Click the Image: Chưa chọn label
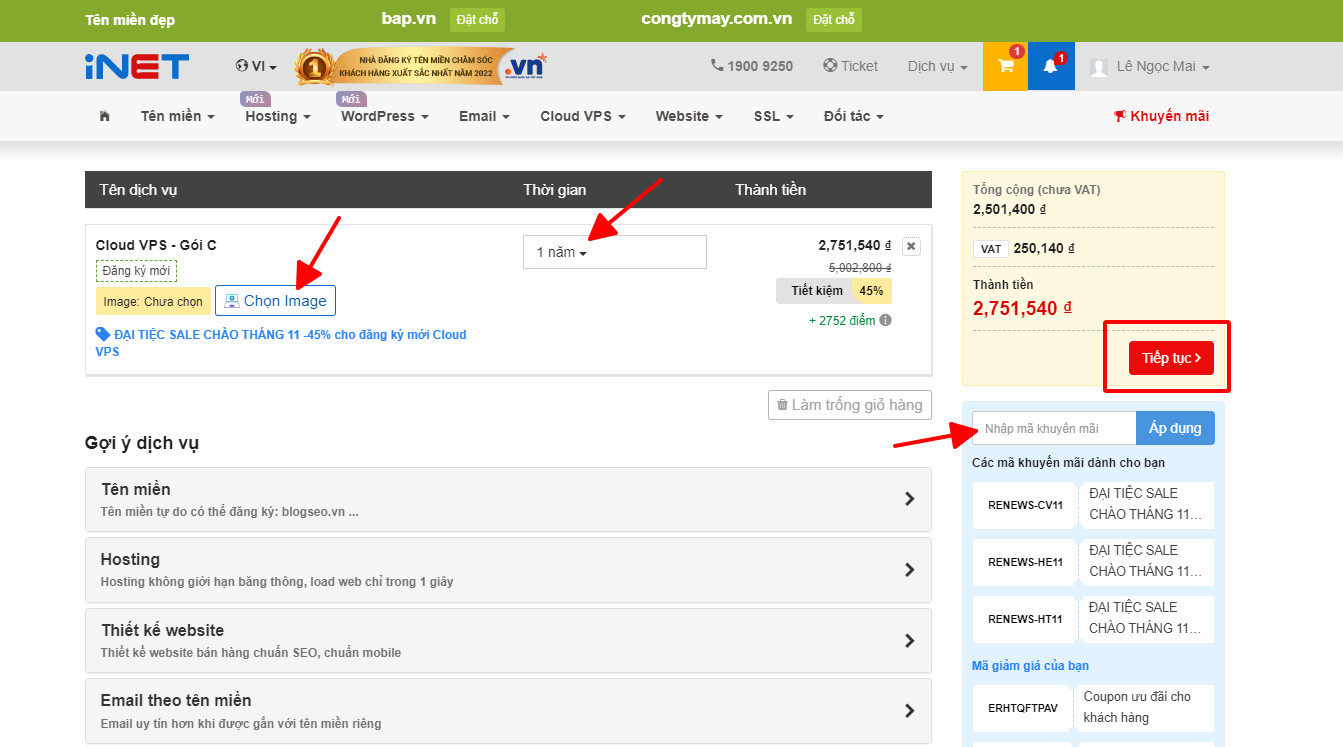The image size is (1343, 747). pyautogui.click(x=153, y=301)
